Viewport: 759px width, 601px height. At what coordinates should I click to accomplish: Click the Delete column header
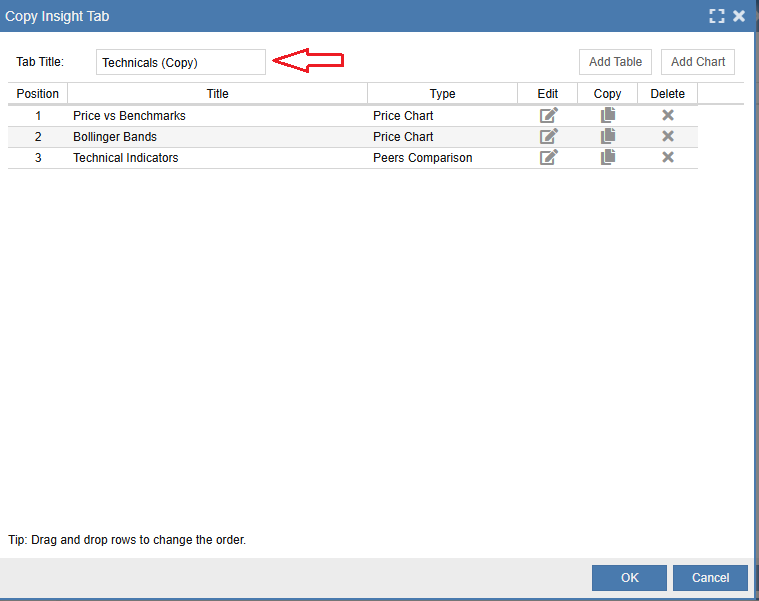click(668, 94)
